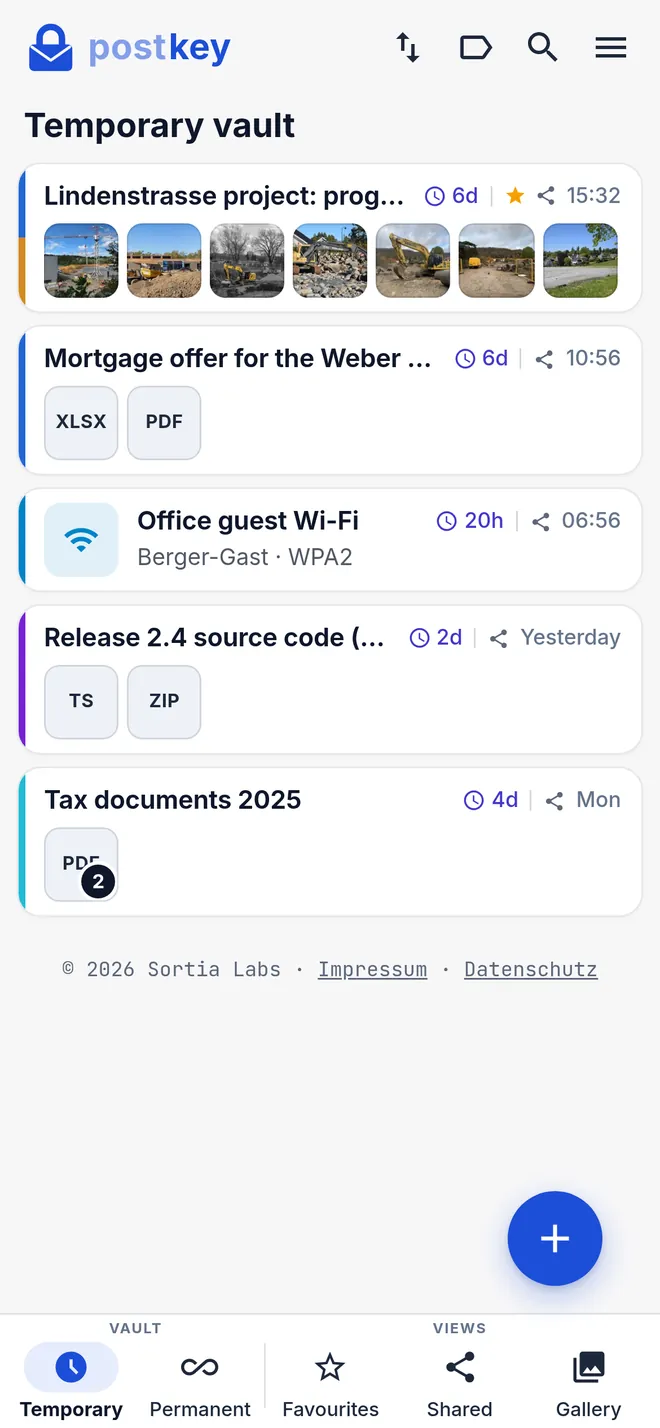Add new item with the plus button

555,1239
